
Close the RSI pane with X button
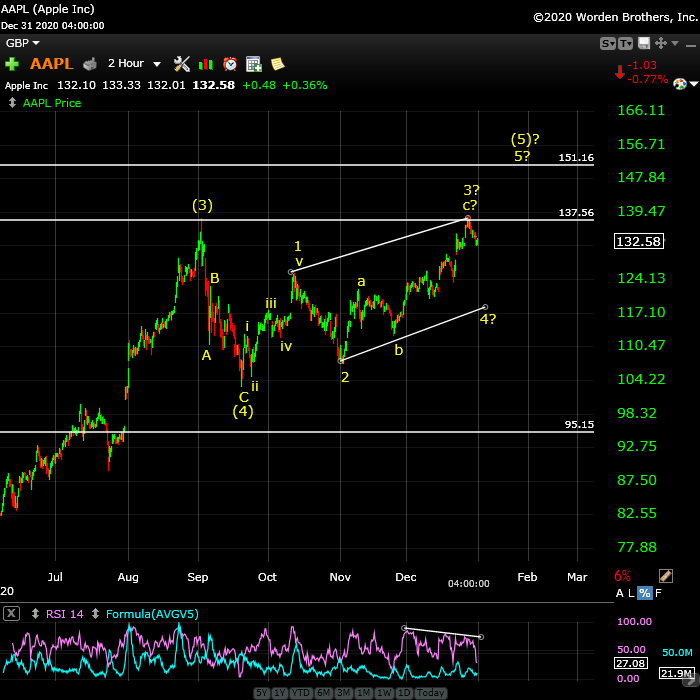pyautogui.click(x=11, y=613)
